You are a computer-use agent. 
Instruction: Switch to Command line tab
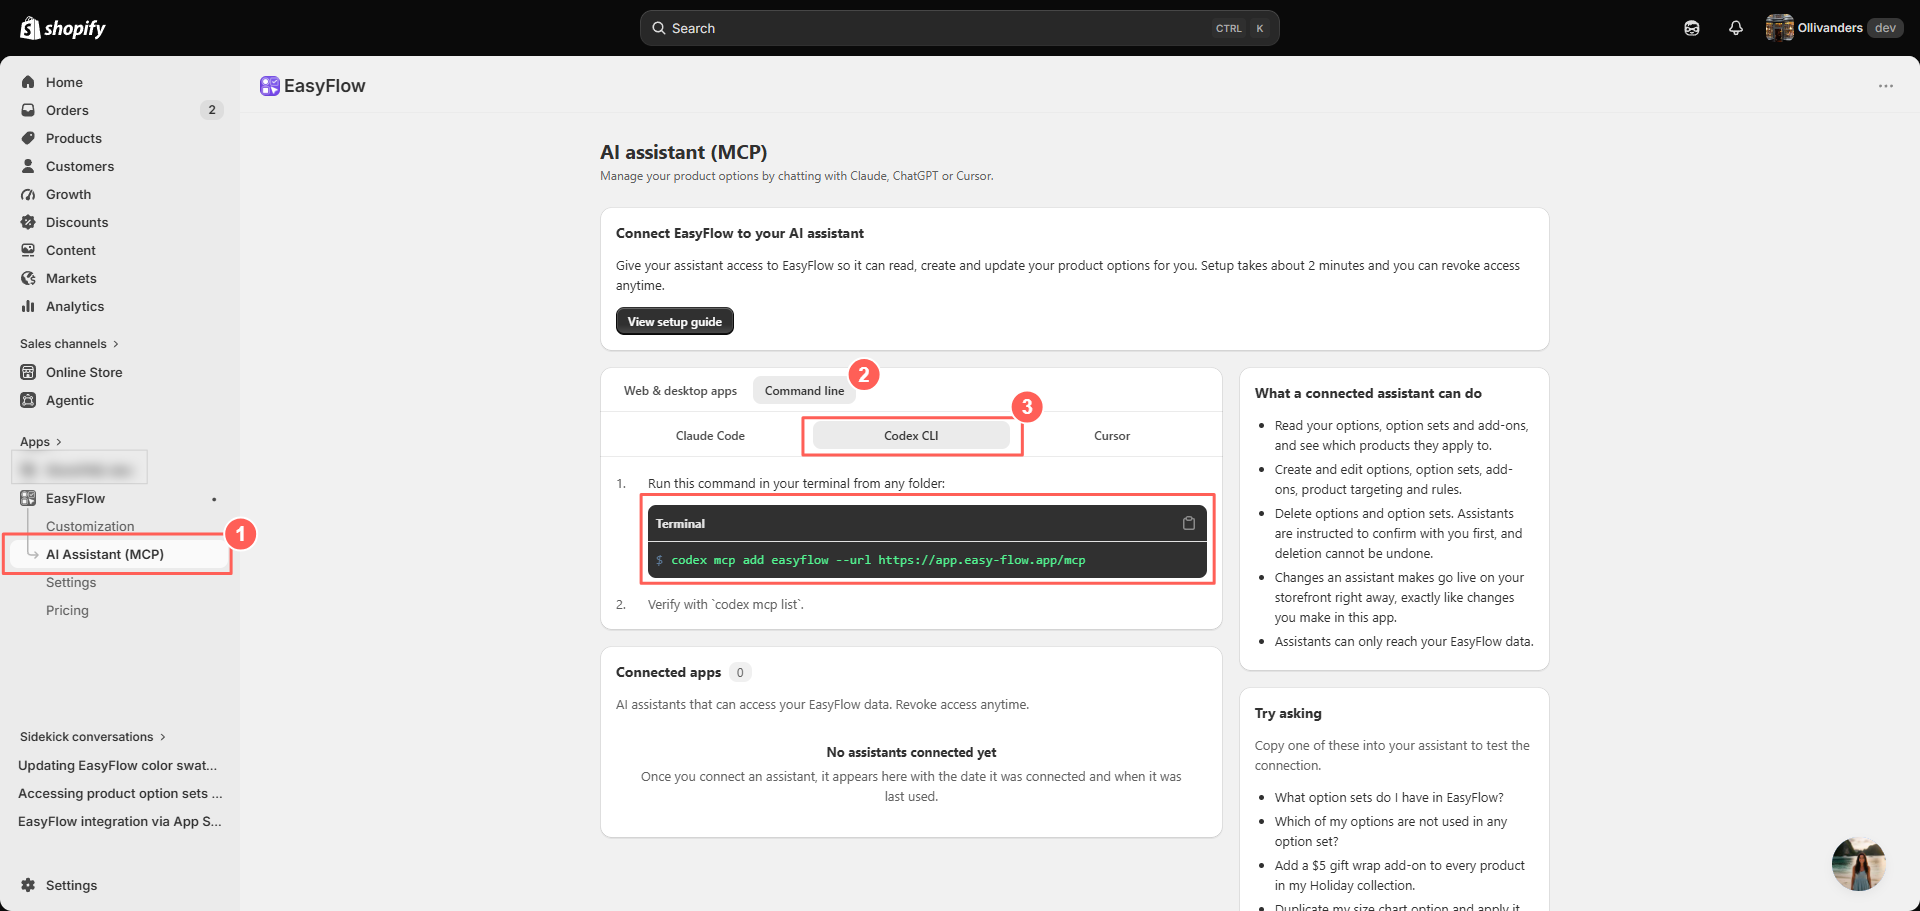pyautogui.click(x=804, y=391)
